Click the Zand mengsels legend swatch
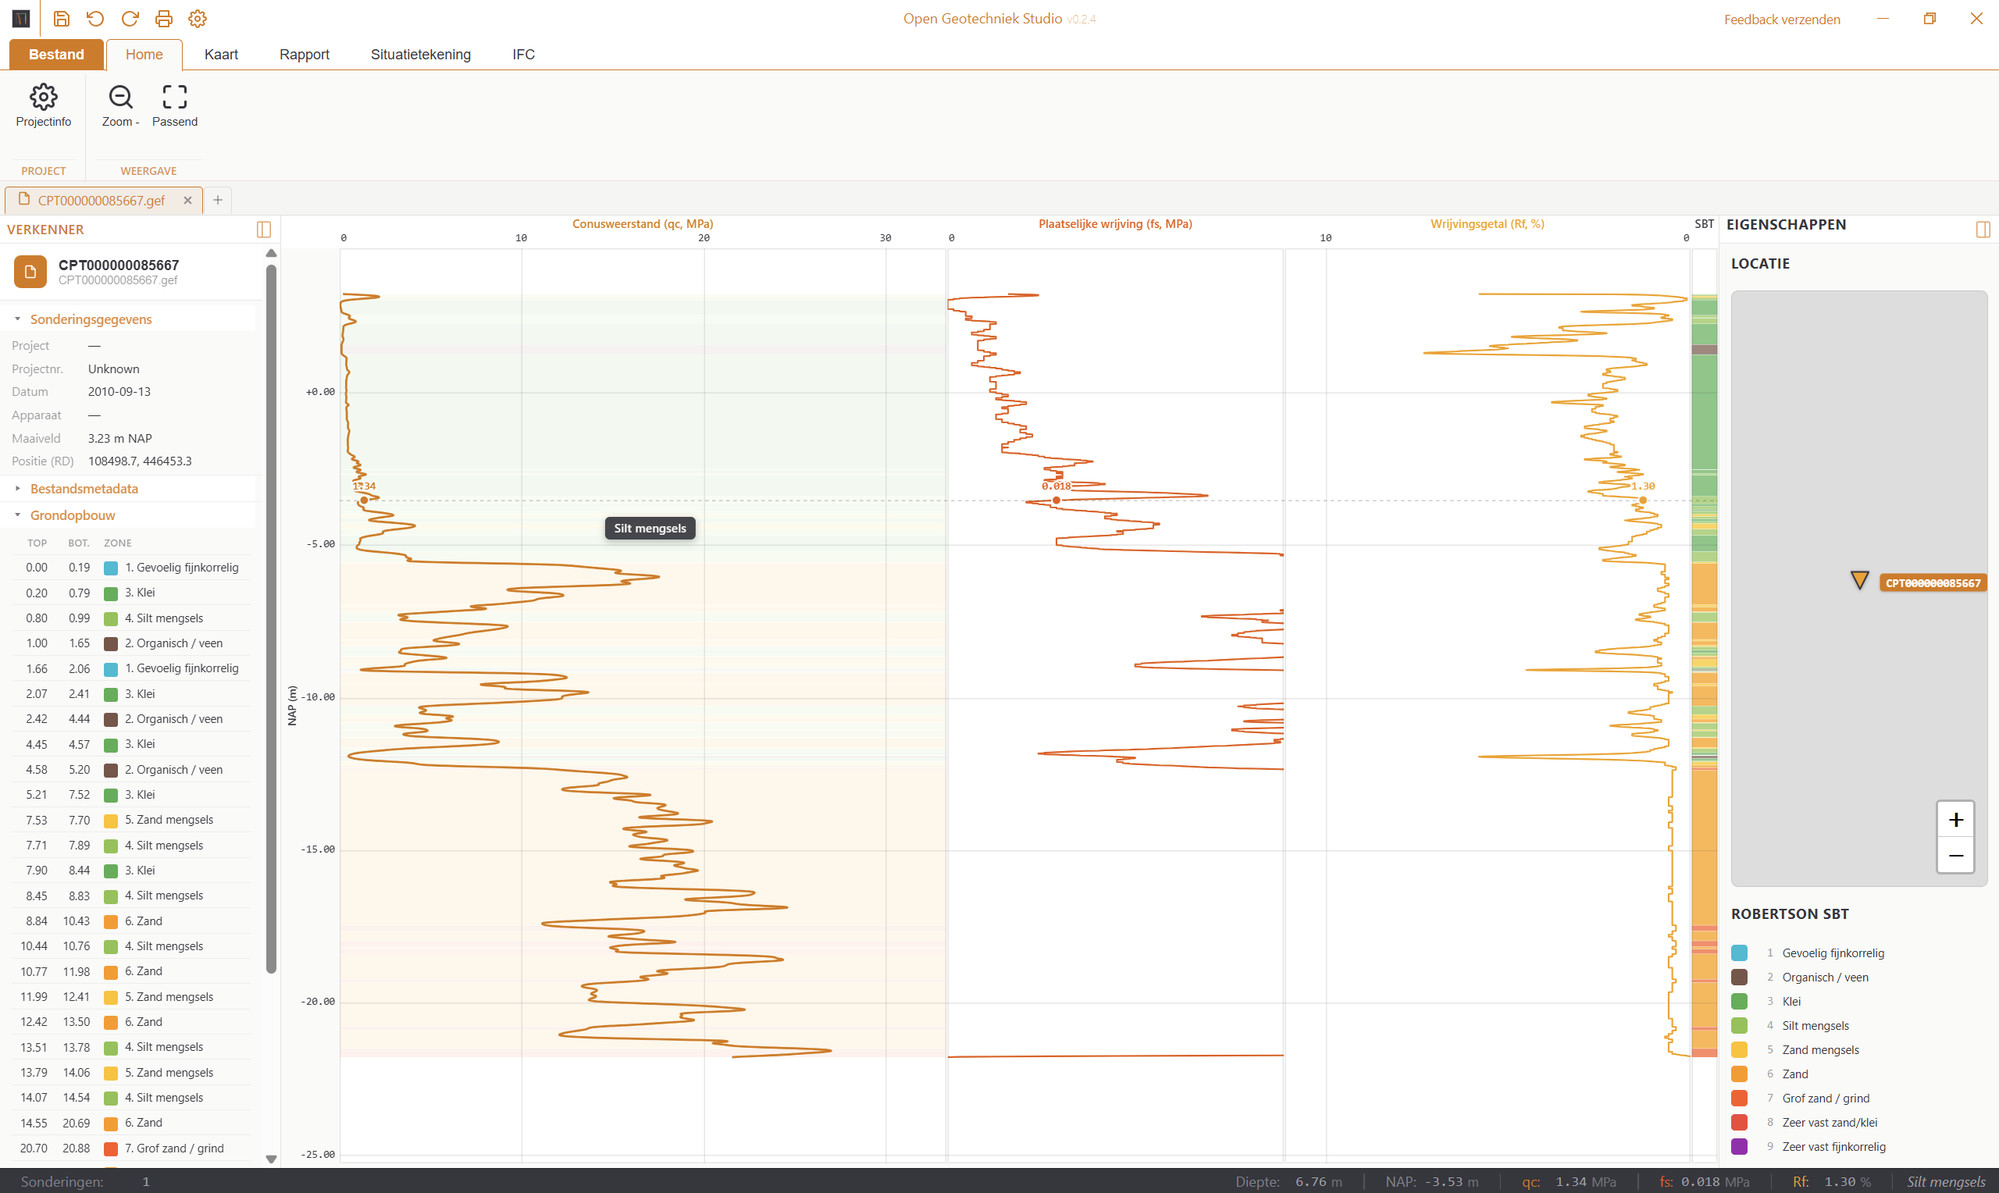The width and height of the screenshot is (1999, 1193). (x=1740, y=1050)
